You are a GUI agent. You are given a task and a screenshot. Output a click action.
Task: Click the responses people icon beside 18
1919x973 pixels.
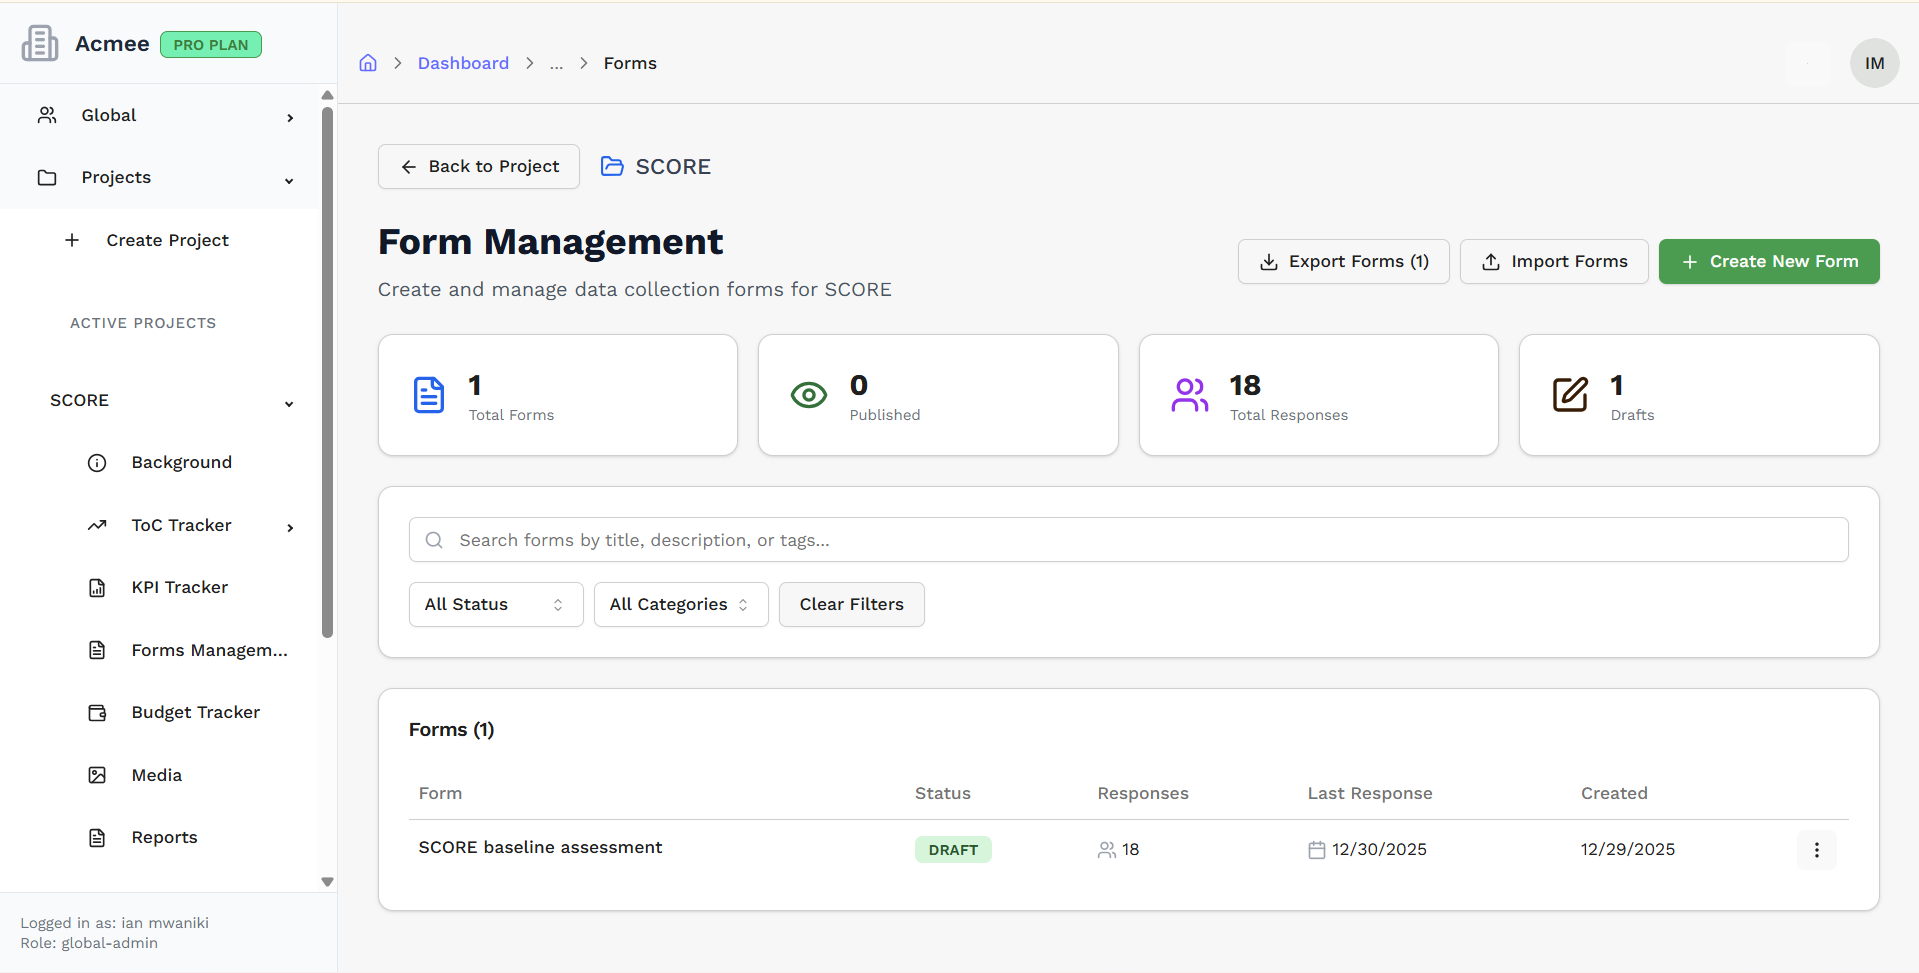(1107, 850)
